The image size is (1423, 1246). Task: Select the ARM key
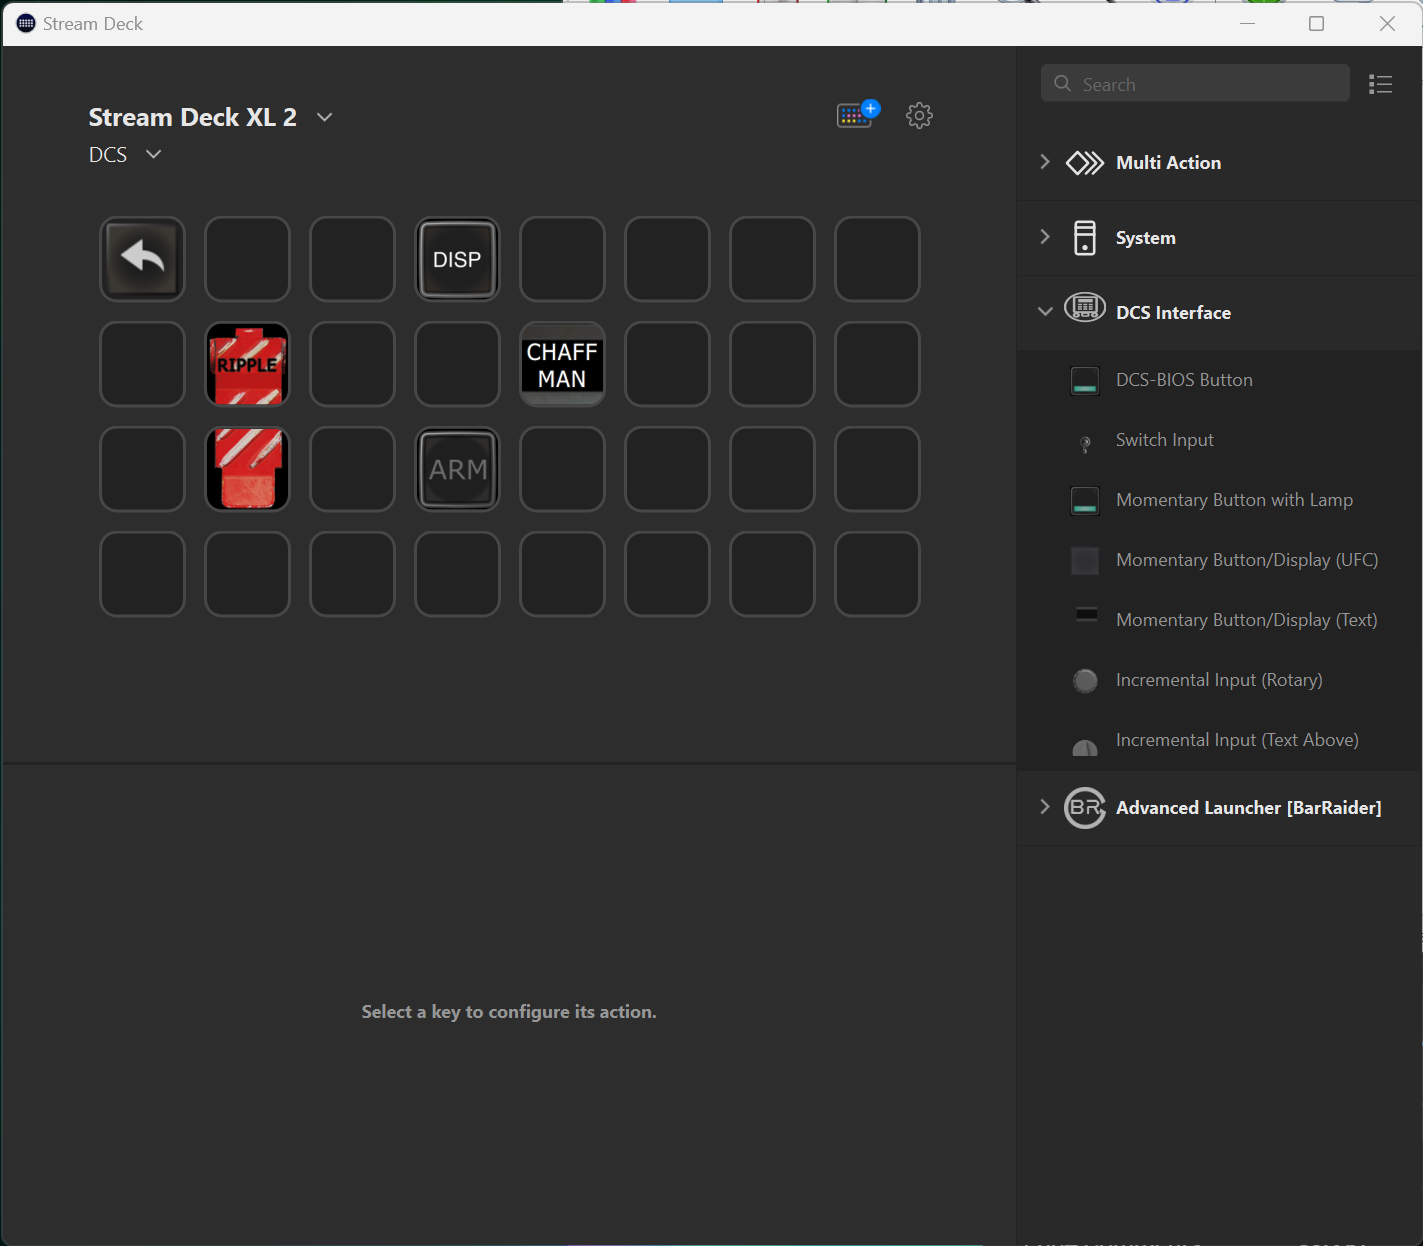(x=457, y=469)
